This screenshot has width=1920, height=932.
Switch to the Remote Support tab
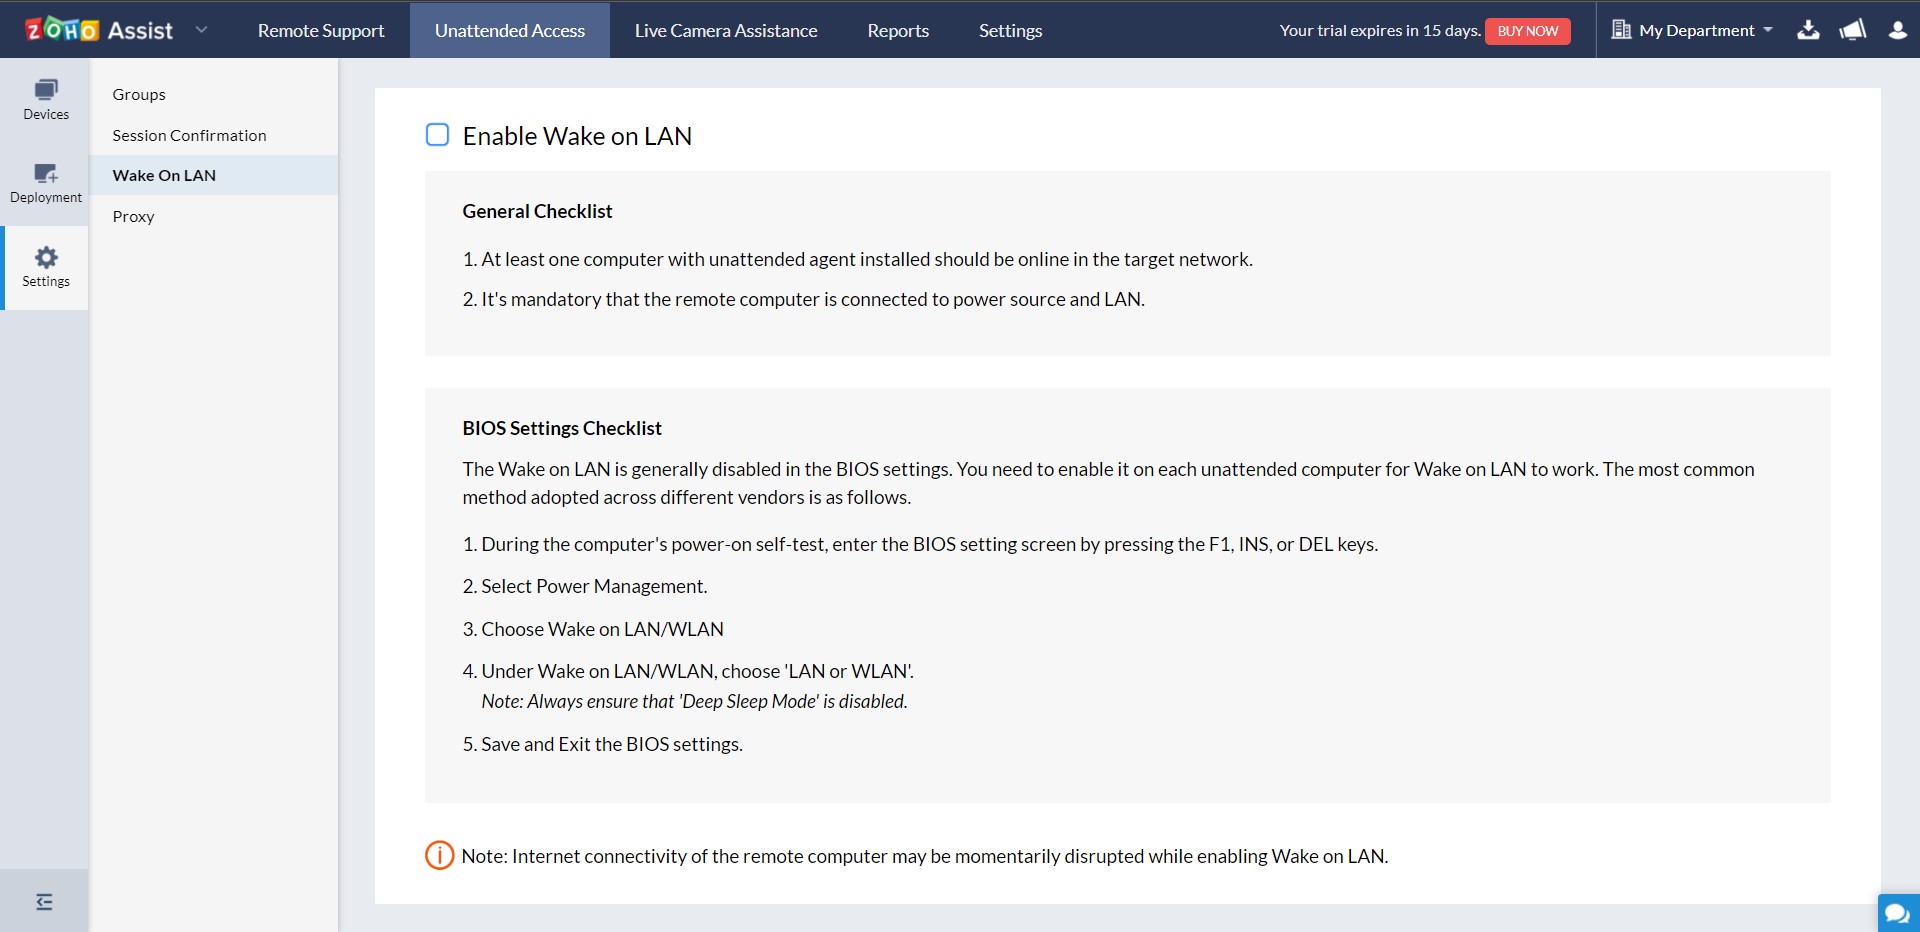click(x=321, y=30)
